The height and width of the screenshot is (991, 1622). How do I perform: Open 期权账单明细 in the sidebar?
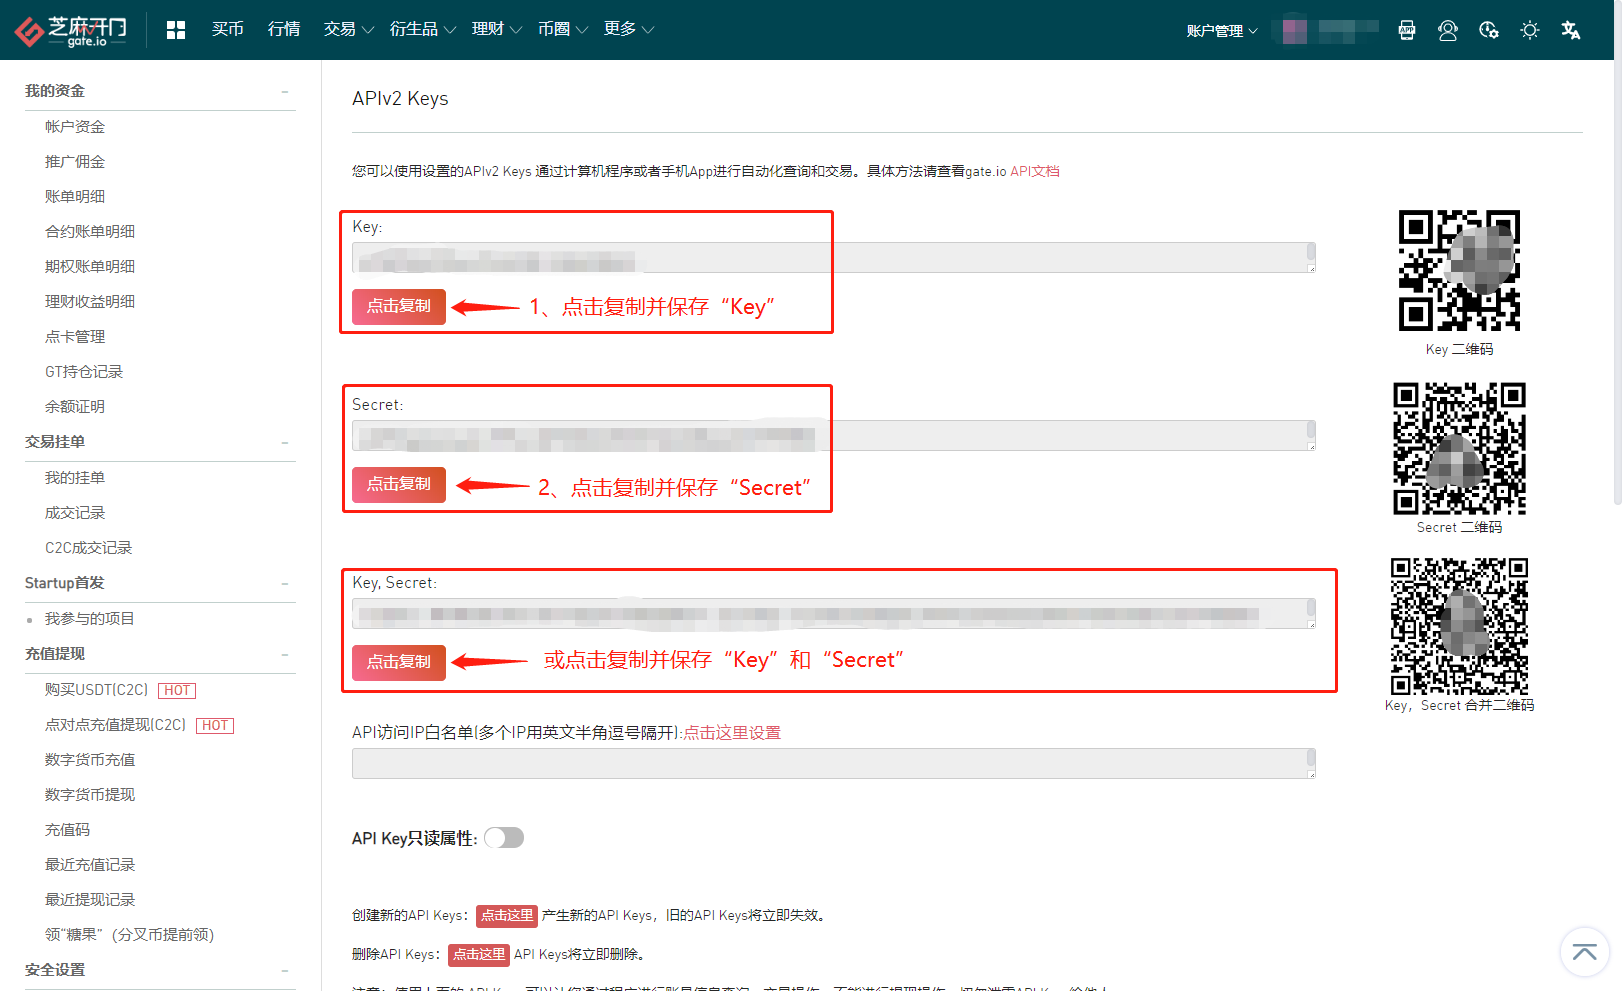coord(90,267)
